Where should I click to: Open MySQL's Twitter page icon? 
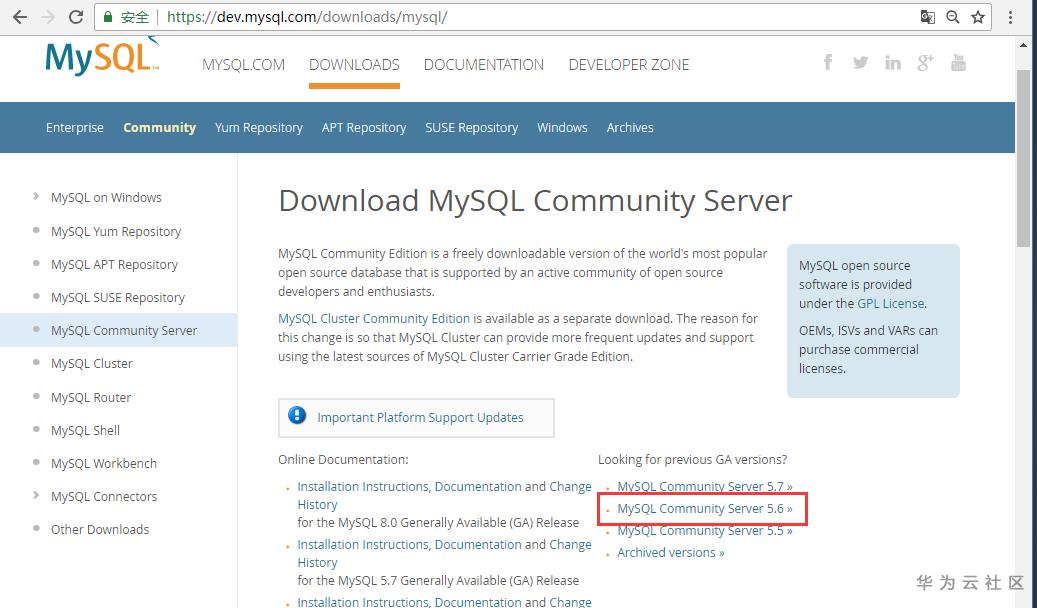click(860, 63)
